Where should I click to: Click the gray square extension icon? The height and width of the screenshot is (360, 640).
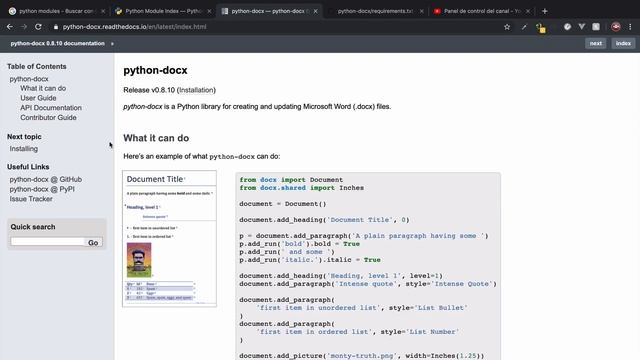[x=596, y=27]
